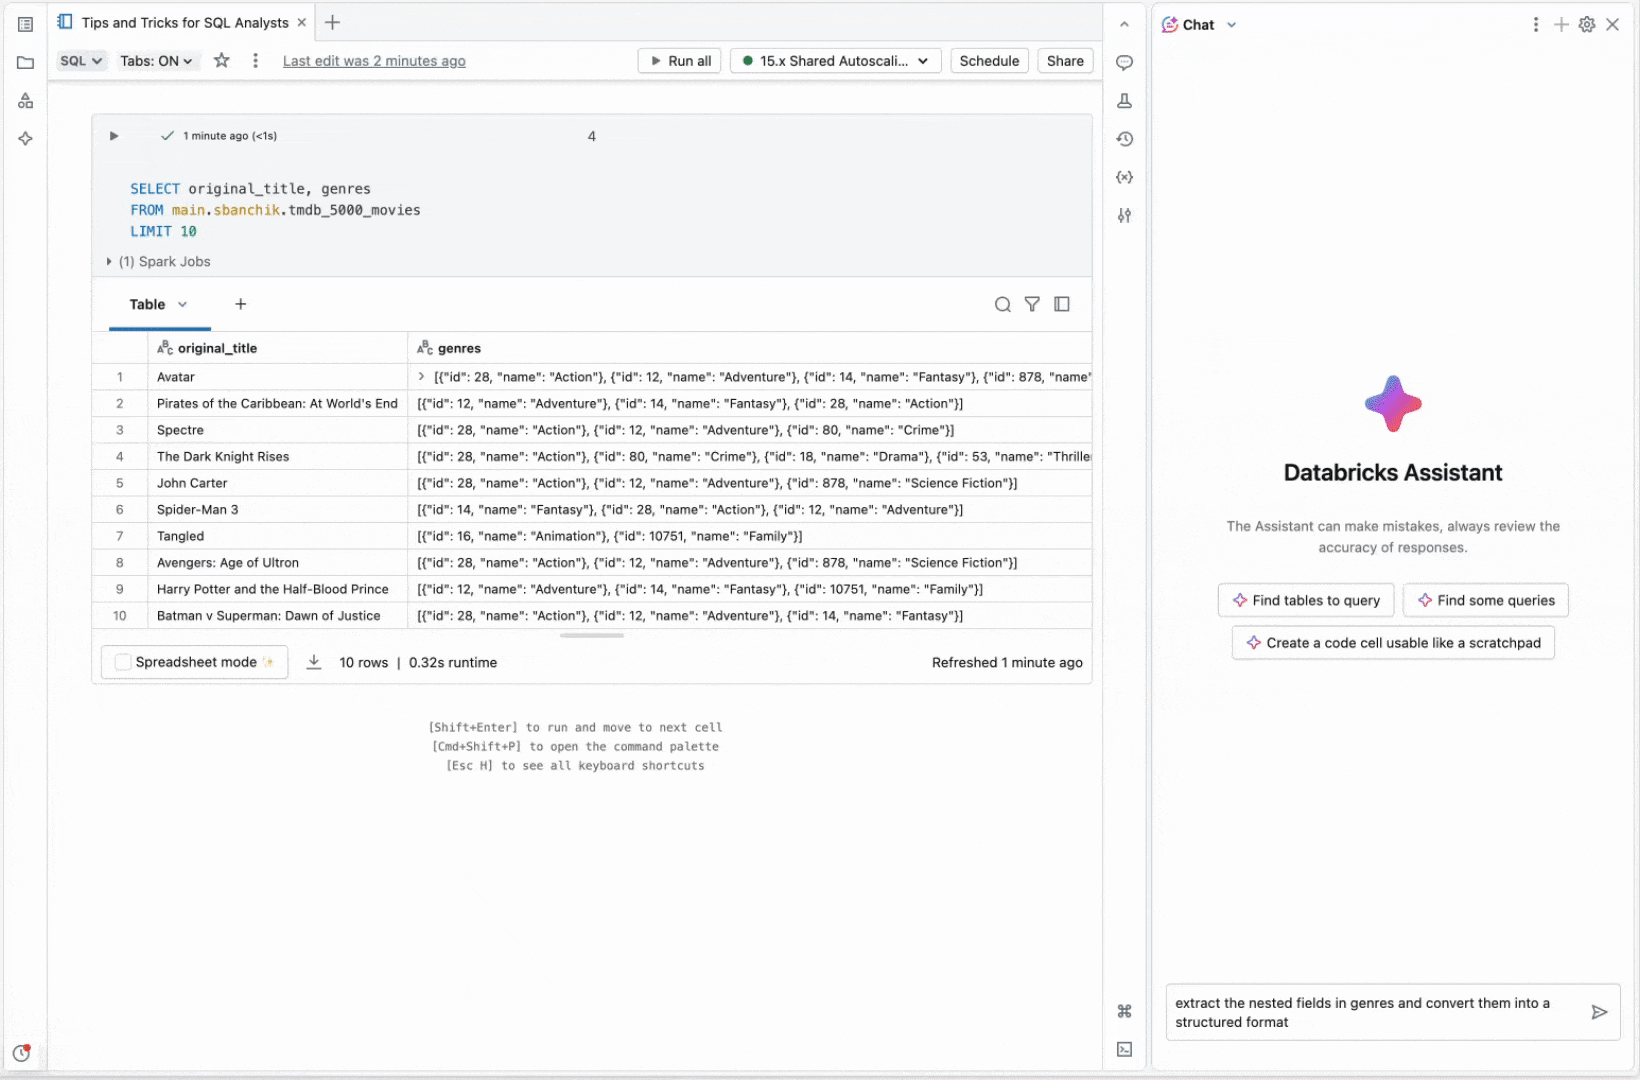Toggle the favorite star for this notebook
1640x1080 pixels.
pos(221,60)
